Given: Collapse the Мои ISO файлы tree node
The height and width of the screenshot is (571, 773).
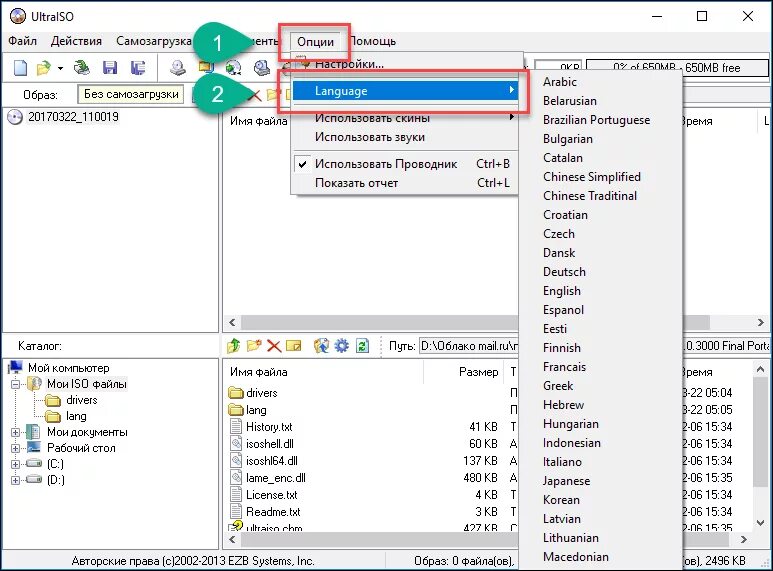Looking at the screenshot, I should 15,384.
